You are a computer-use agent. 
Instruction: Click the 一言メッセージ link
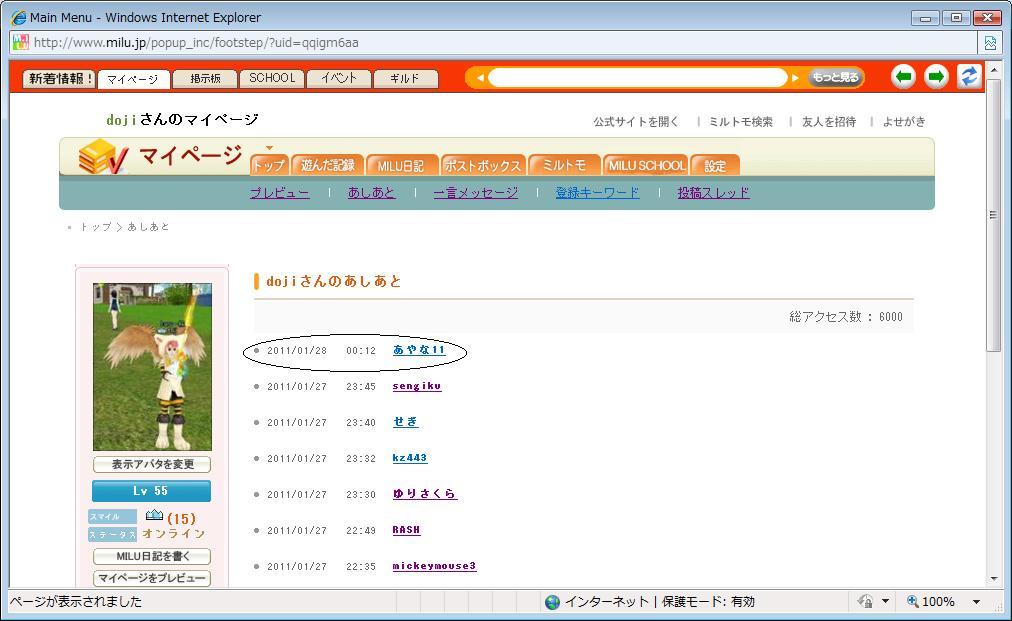[475, 193]
